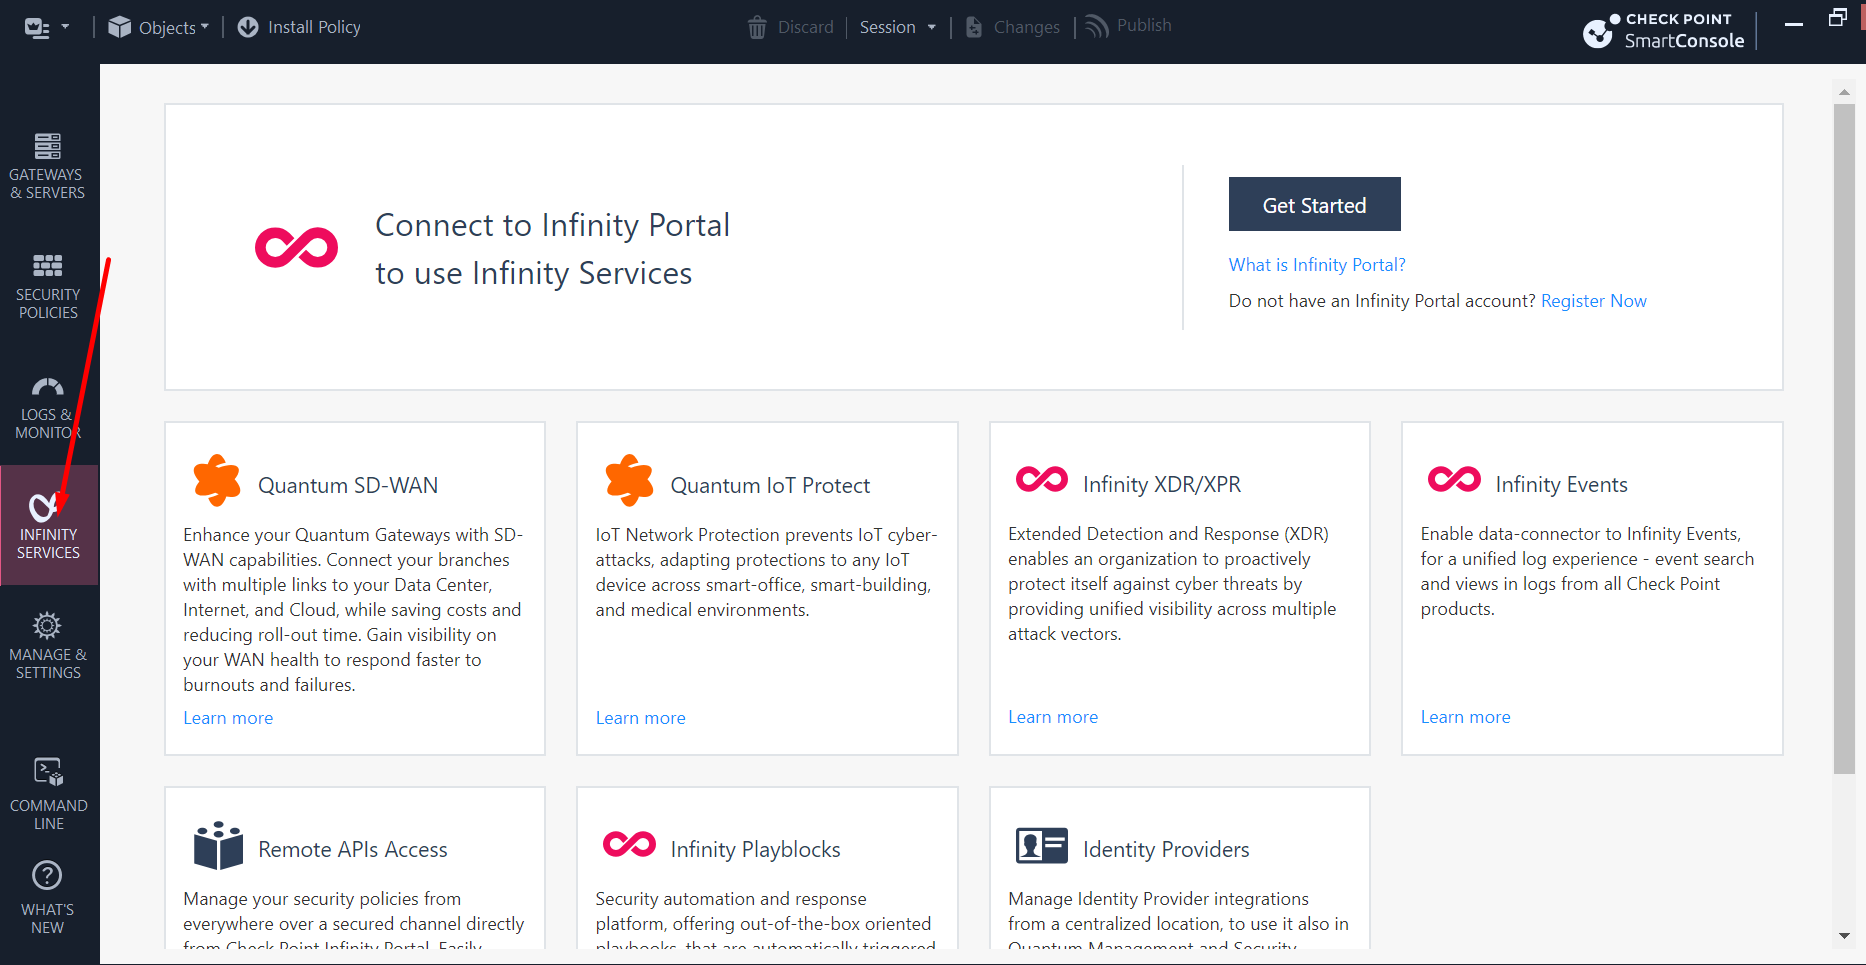Expand the Session dropdown menu
This screenshot has height=965, width=1866.
(x=897, y=27)
